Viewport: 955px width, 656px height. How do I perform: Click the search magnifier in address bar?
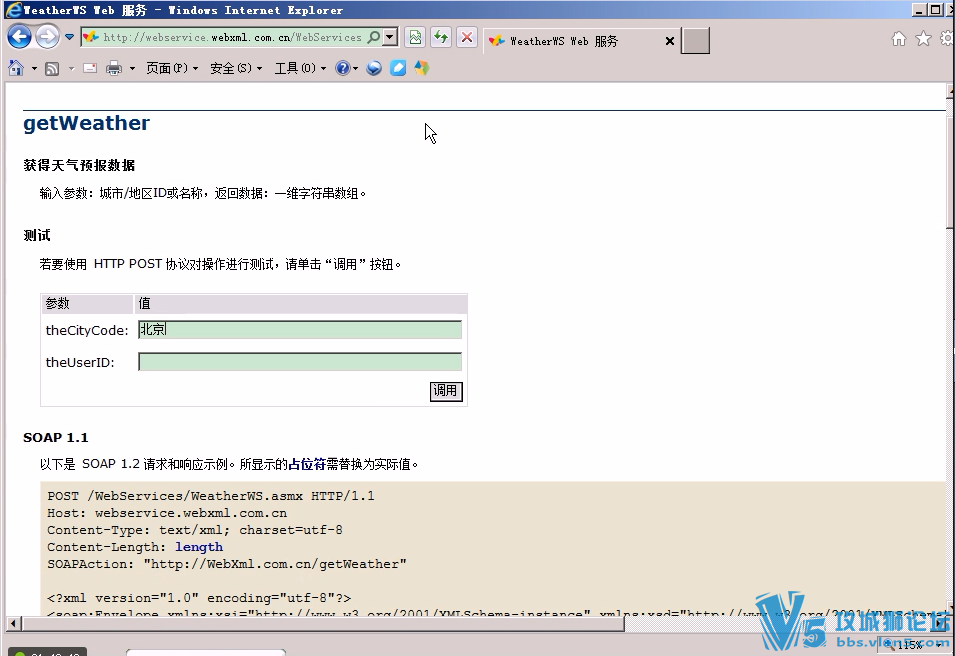(375, 37)
